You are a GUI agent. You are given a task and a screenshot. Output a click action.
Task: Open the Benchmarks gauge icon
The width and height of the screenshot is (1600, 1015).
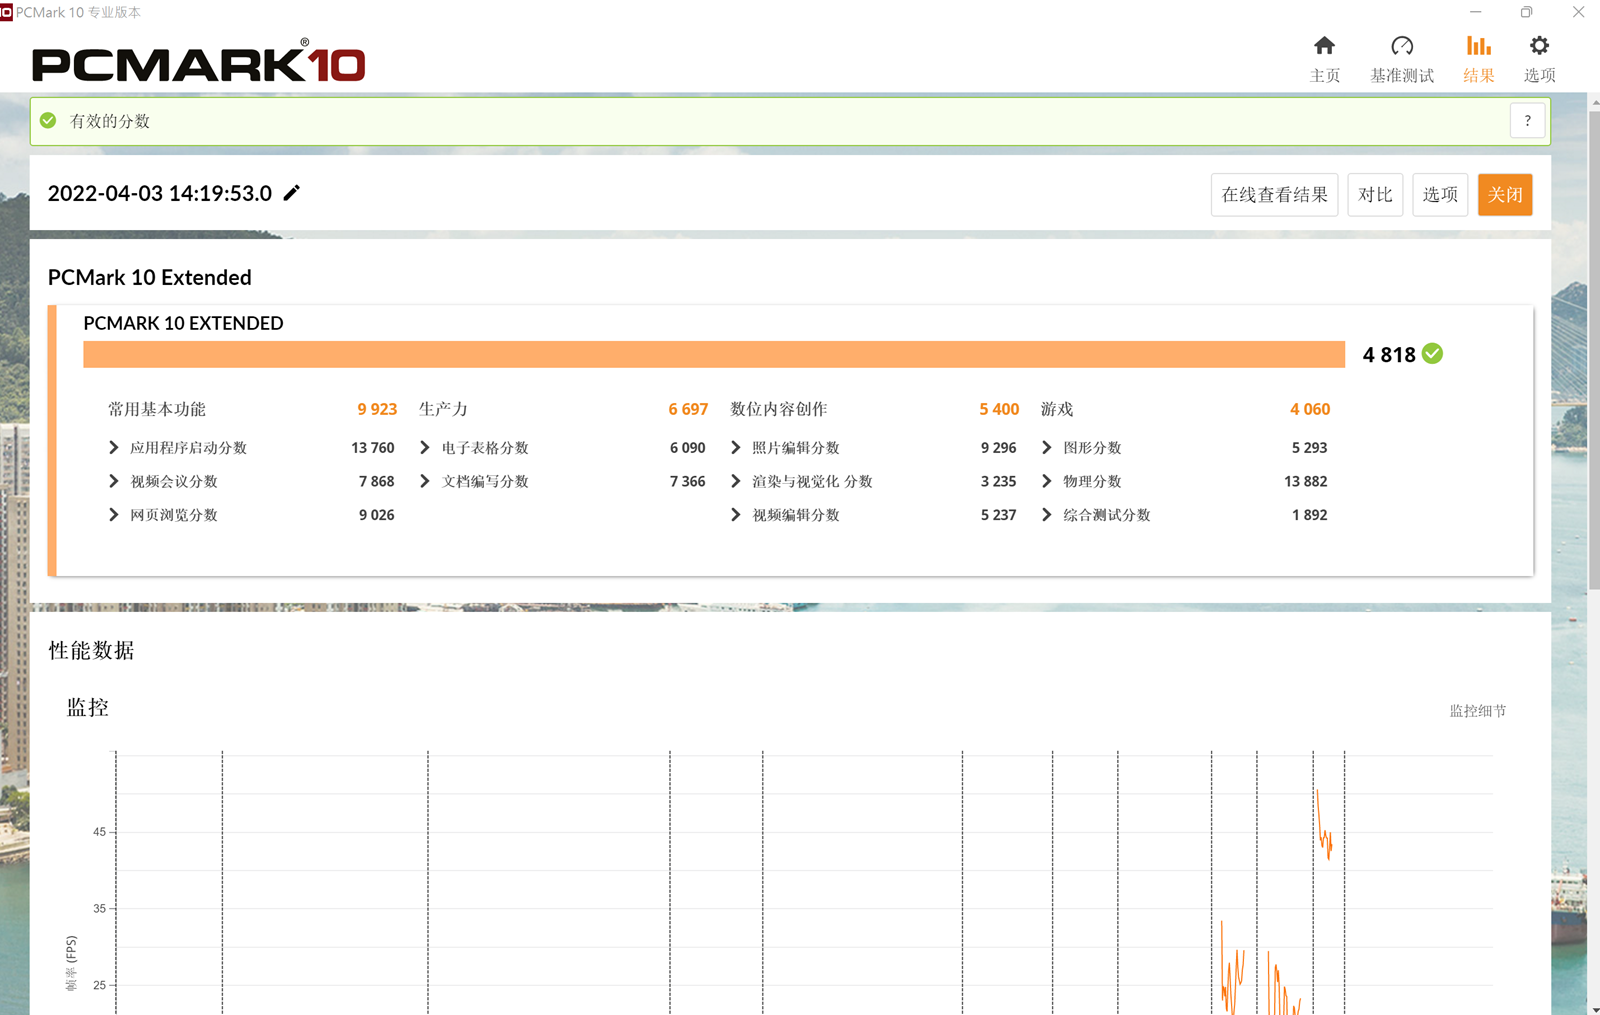click(x=1401, y=47)
